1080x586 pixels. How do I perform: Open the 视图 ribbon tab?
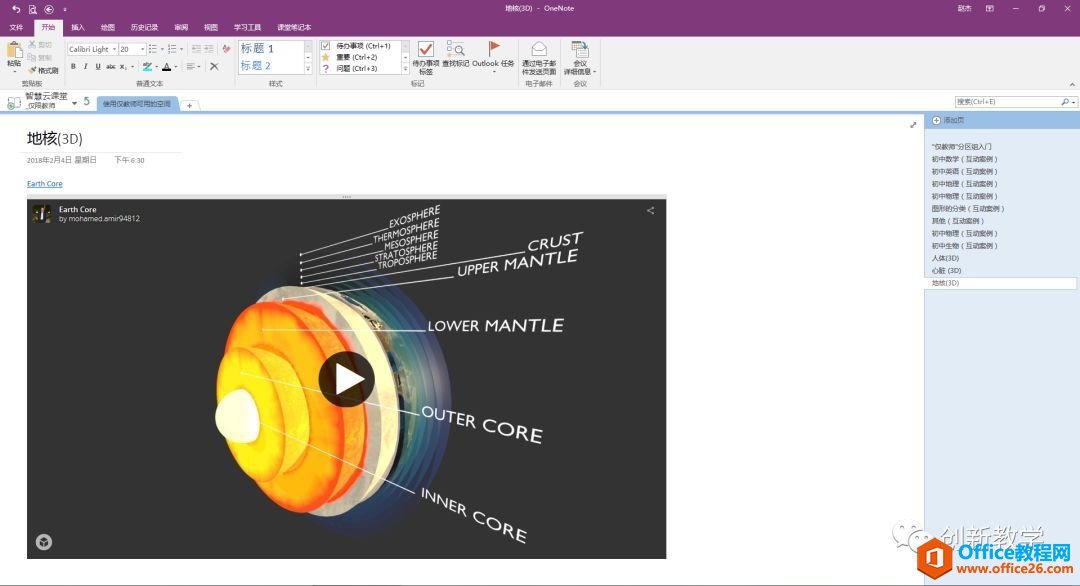tap(208, 27)
